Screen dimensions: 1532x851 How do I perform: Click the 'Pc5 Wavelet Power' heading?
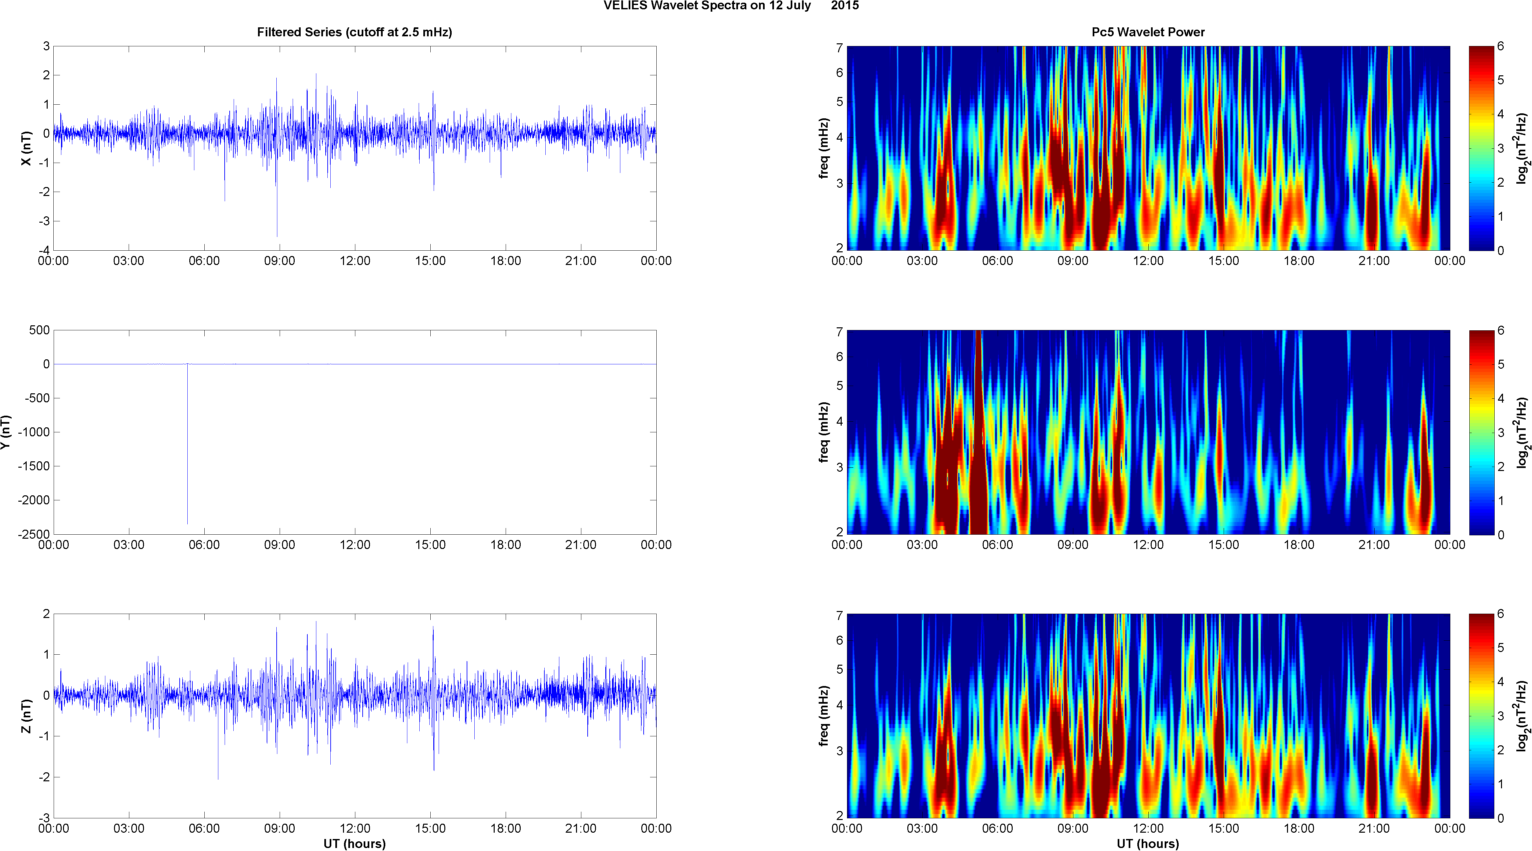[x=1148, y=32]
